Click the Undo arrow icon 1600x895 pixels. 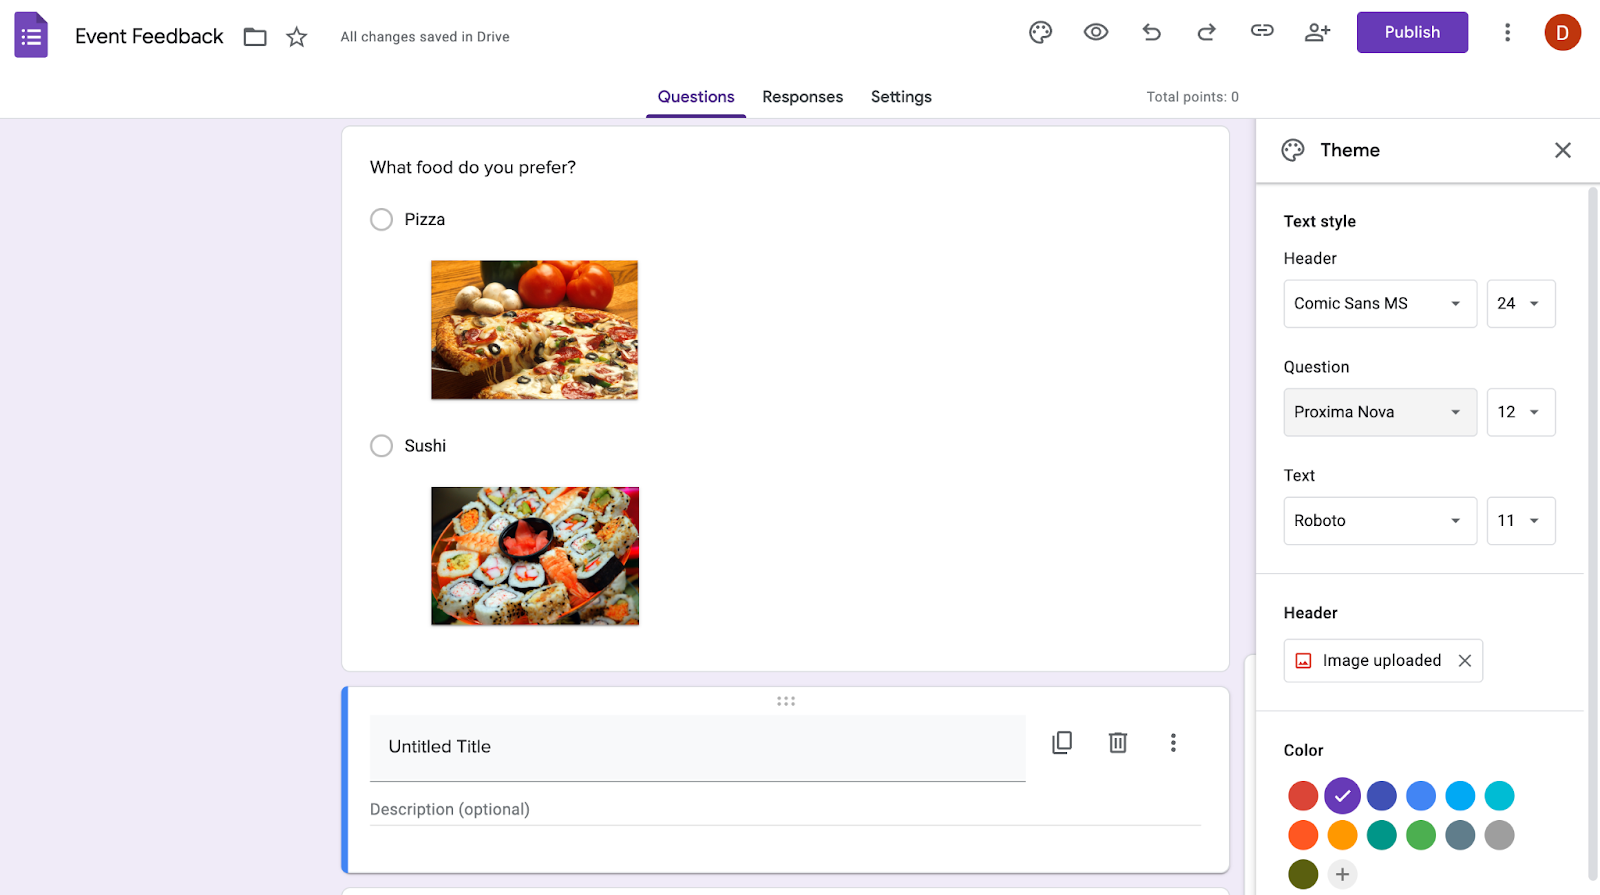[1152, 33]
